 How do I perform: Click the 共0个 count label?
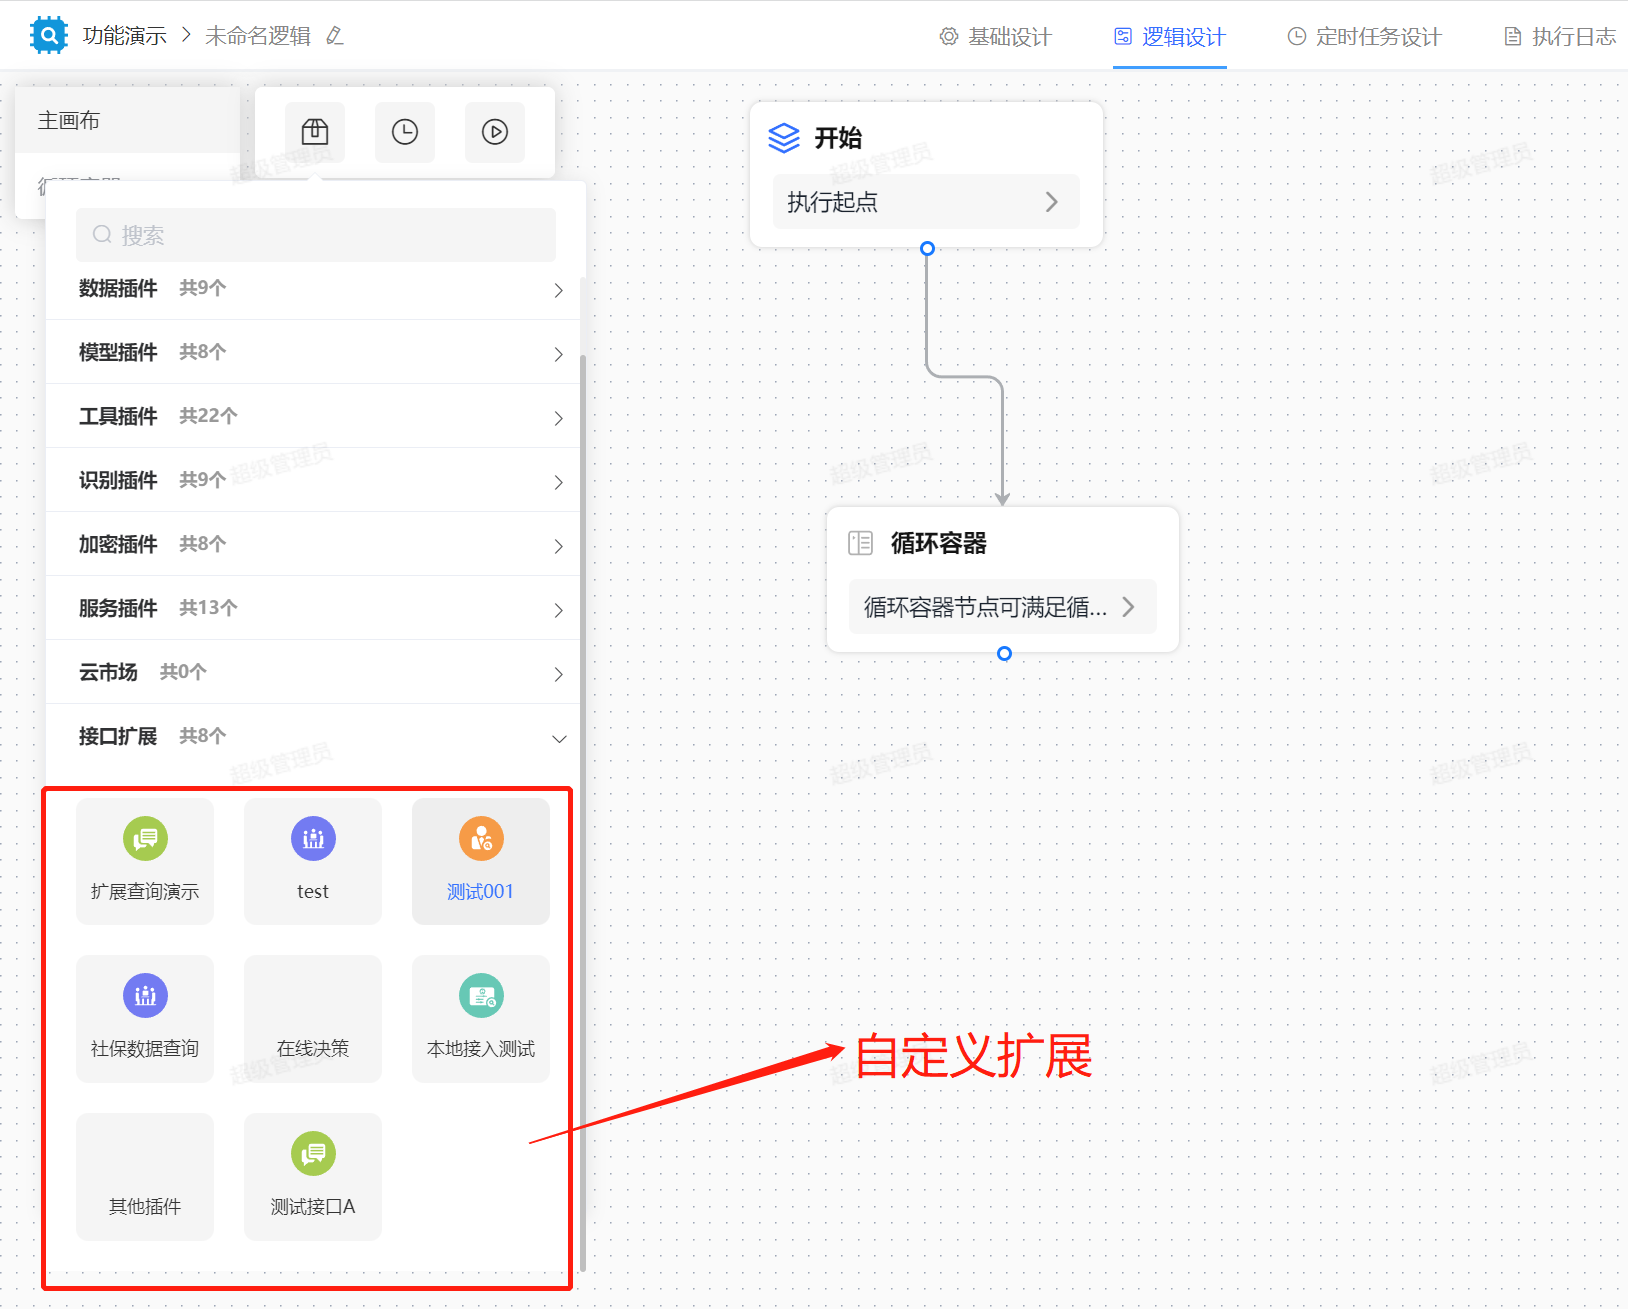[183, 672]
